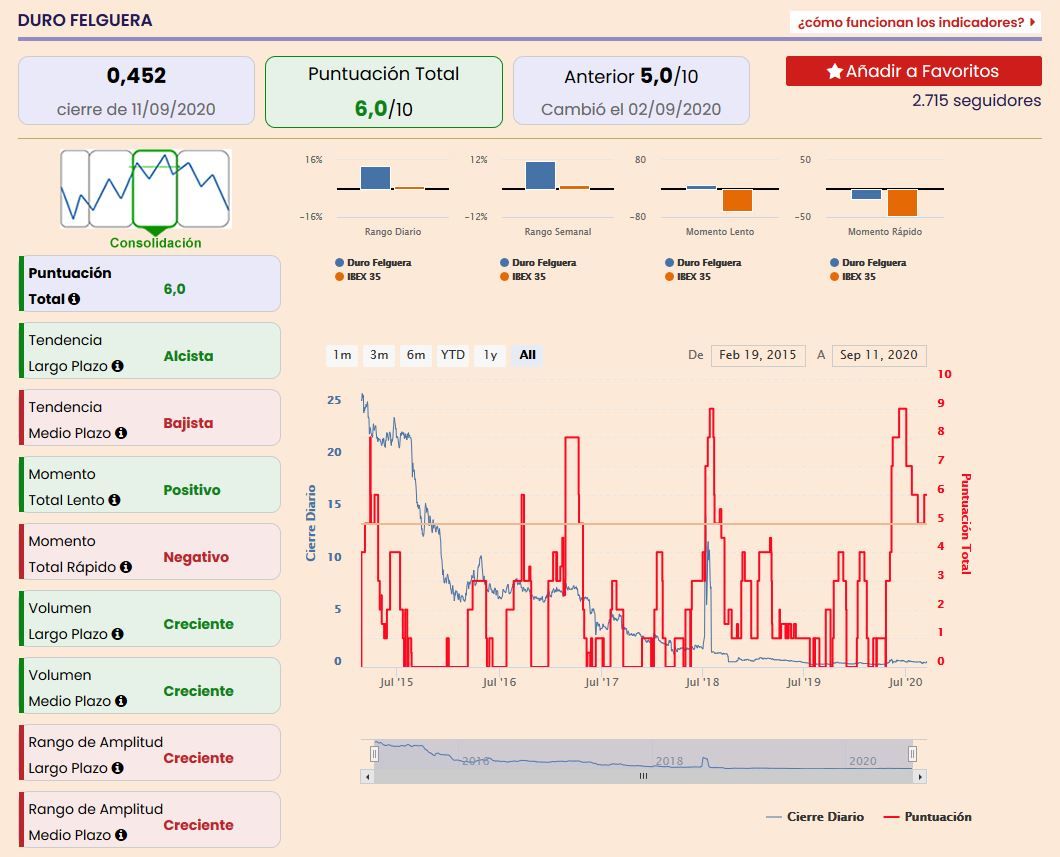This screenshot has height=857, width=1060.
Task: Toggle Puntuación series in main chart legend
Action: click(x=928, y=816)
